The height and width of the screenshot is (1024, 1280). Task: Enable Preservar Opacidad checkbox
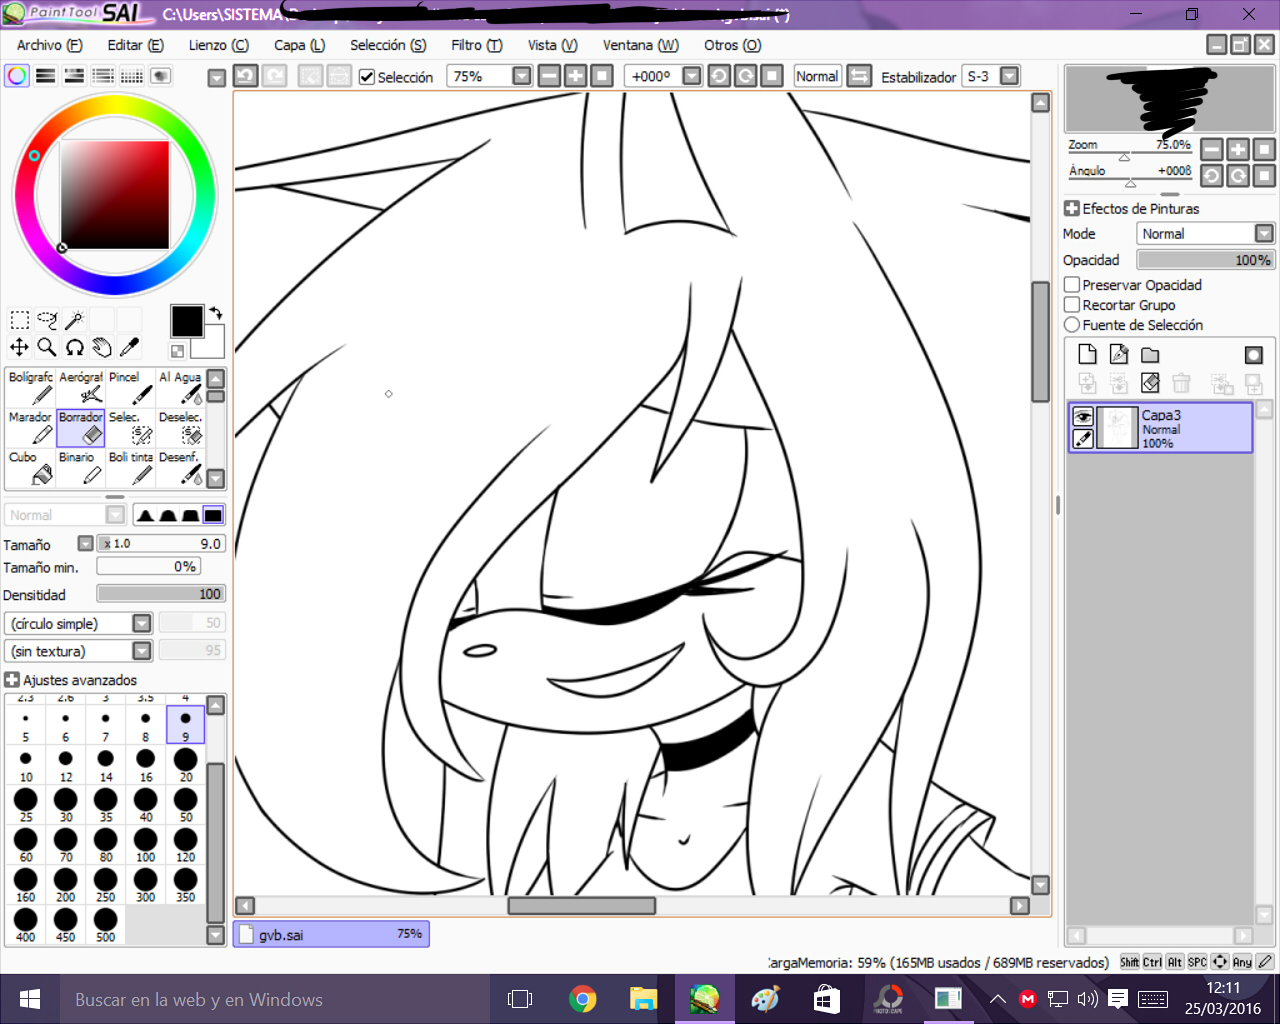tap(1072, 285)
